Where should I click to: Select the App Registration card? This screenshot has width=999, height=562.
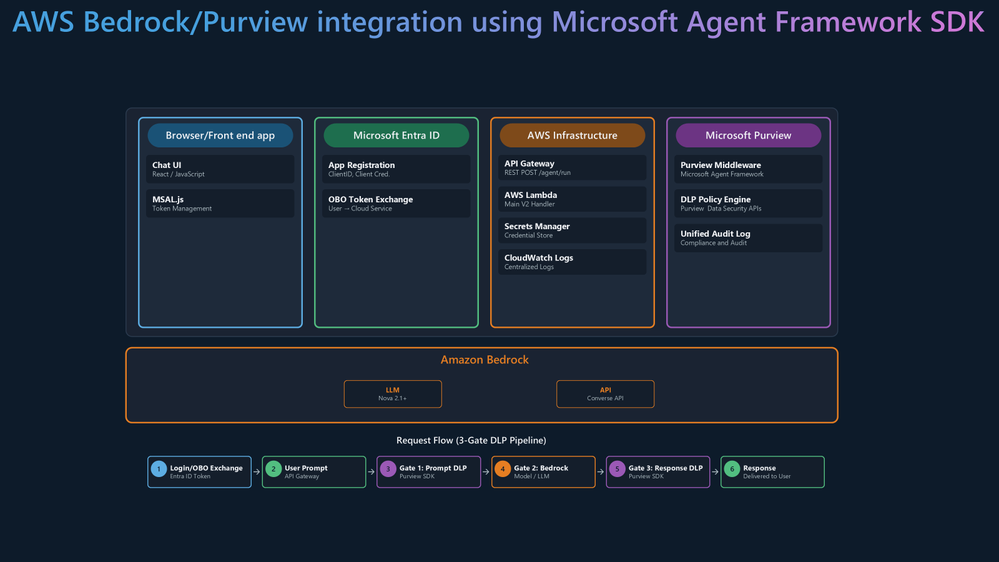396,169
